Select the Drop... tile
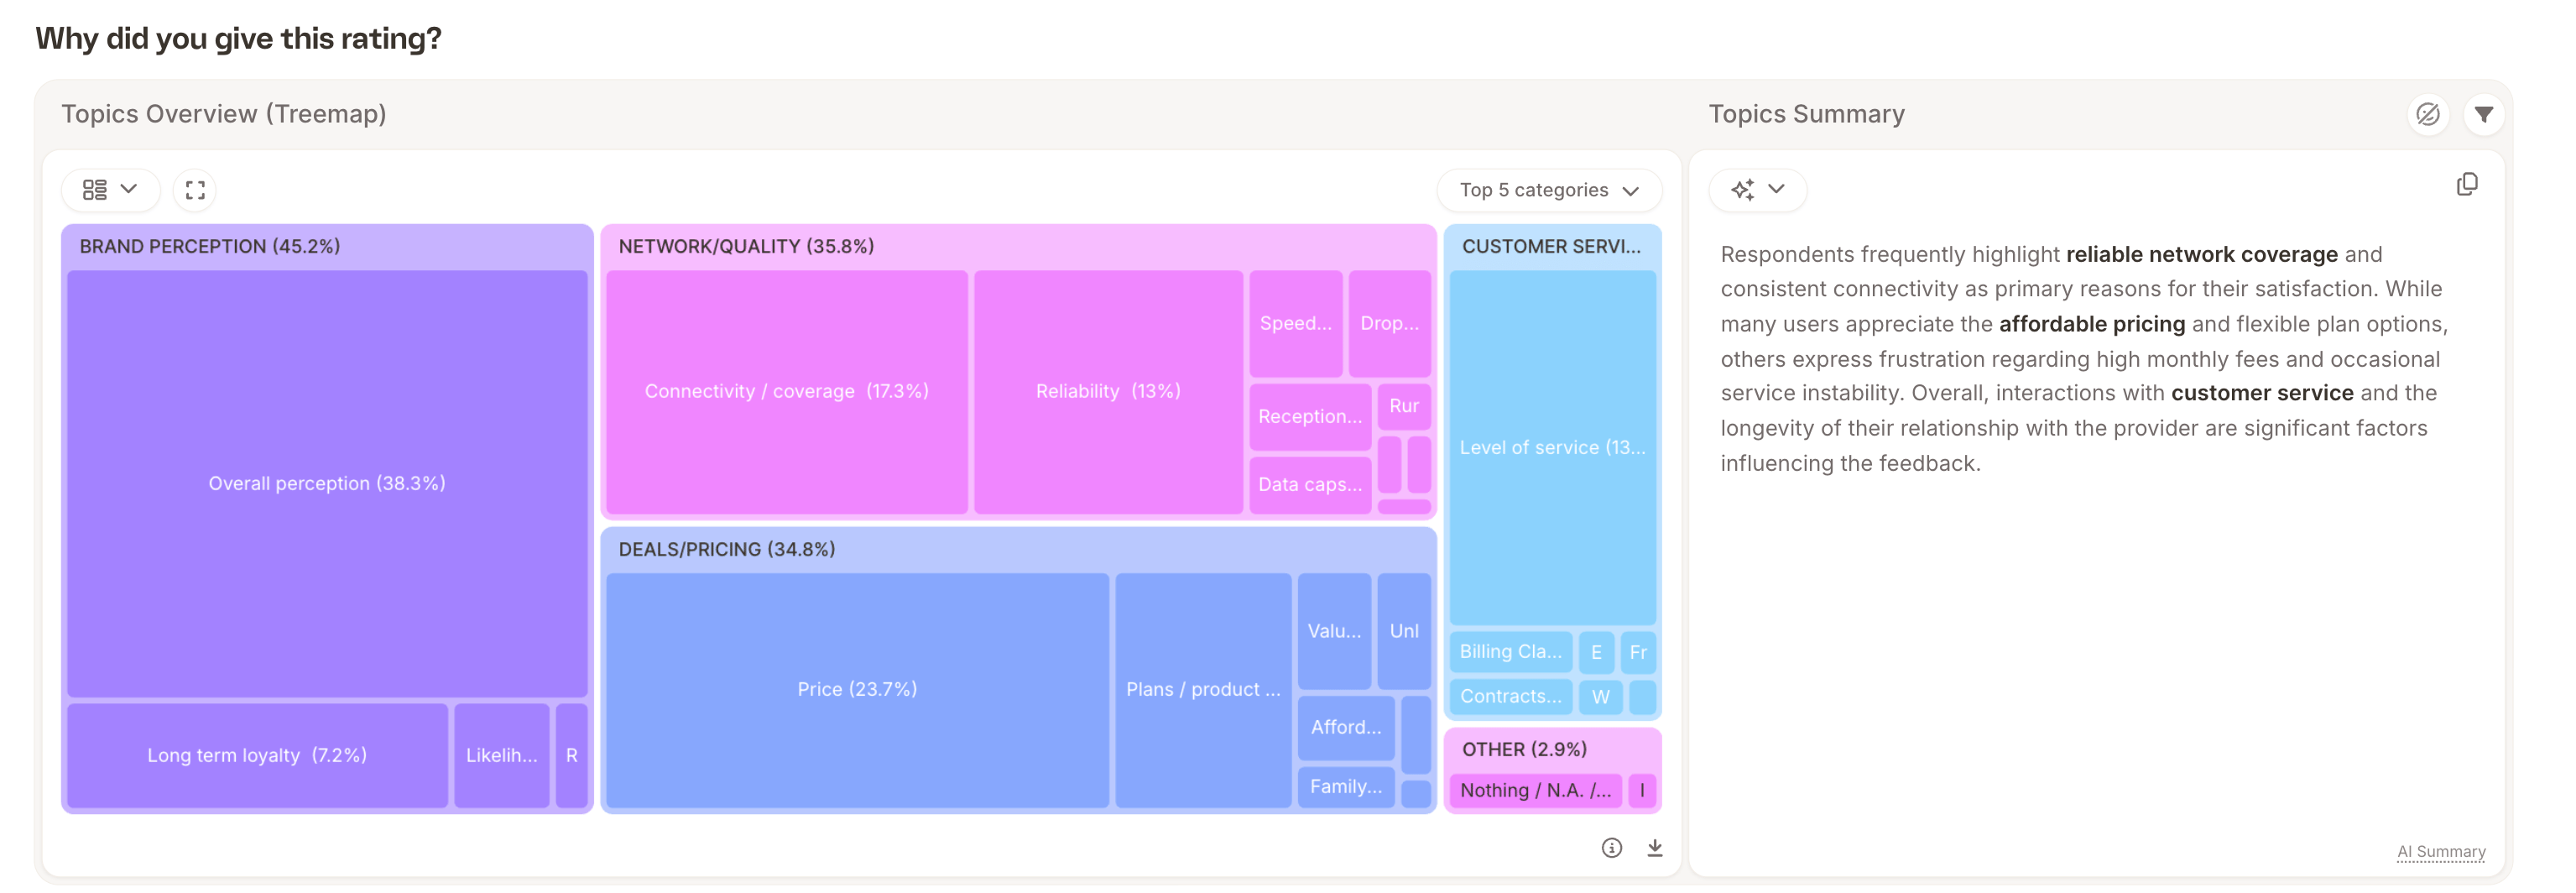This screenshot has height=893, width=2576. (1389, 323)
